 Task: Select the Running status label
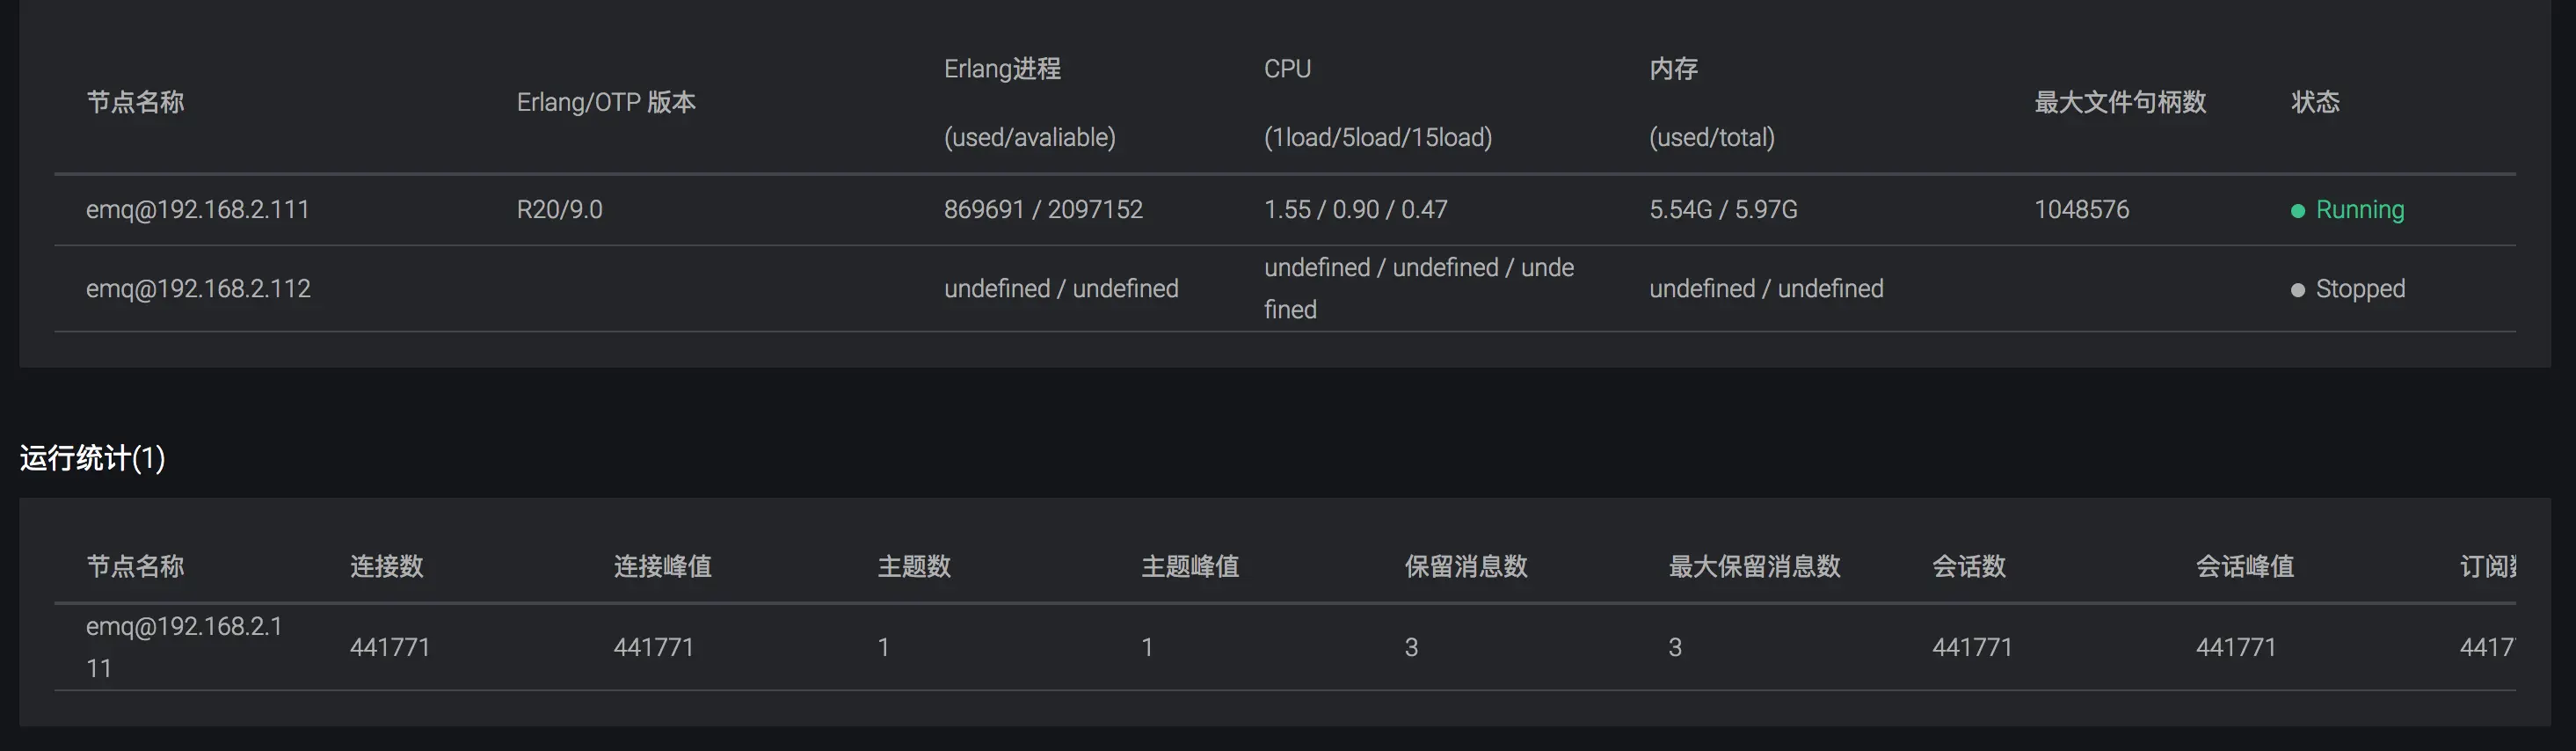pos(2359,210)
